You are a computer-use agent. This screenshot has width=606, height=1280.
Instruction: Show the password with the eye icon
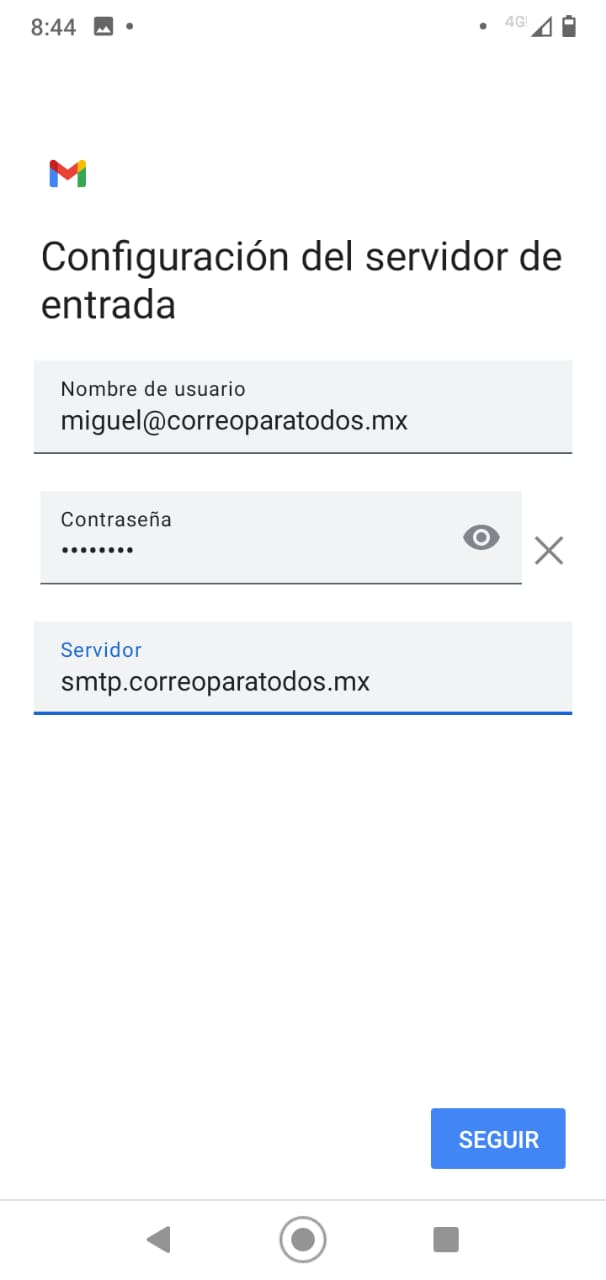click(481, 538)
